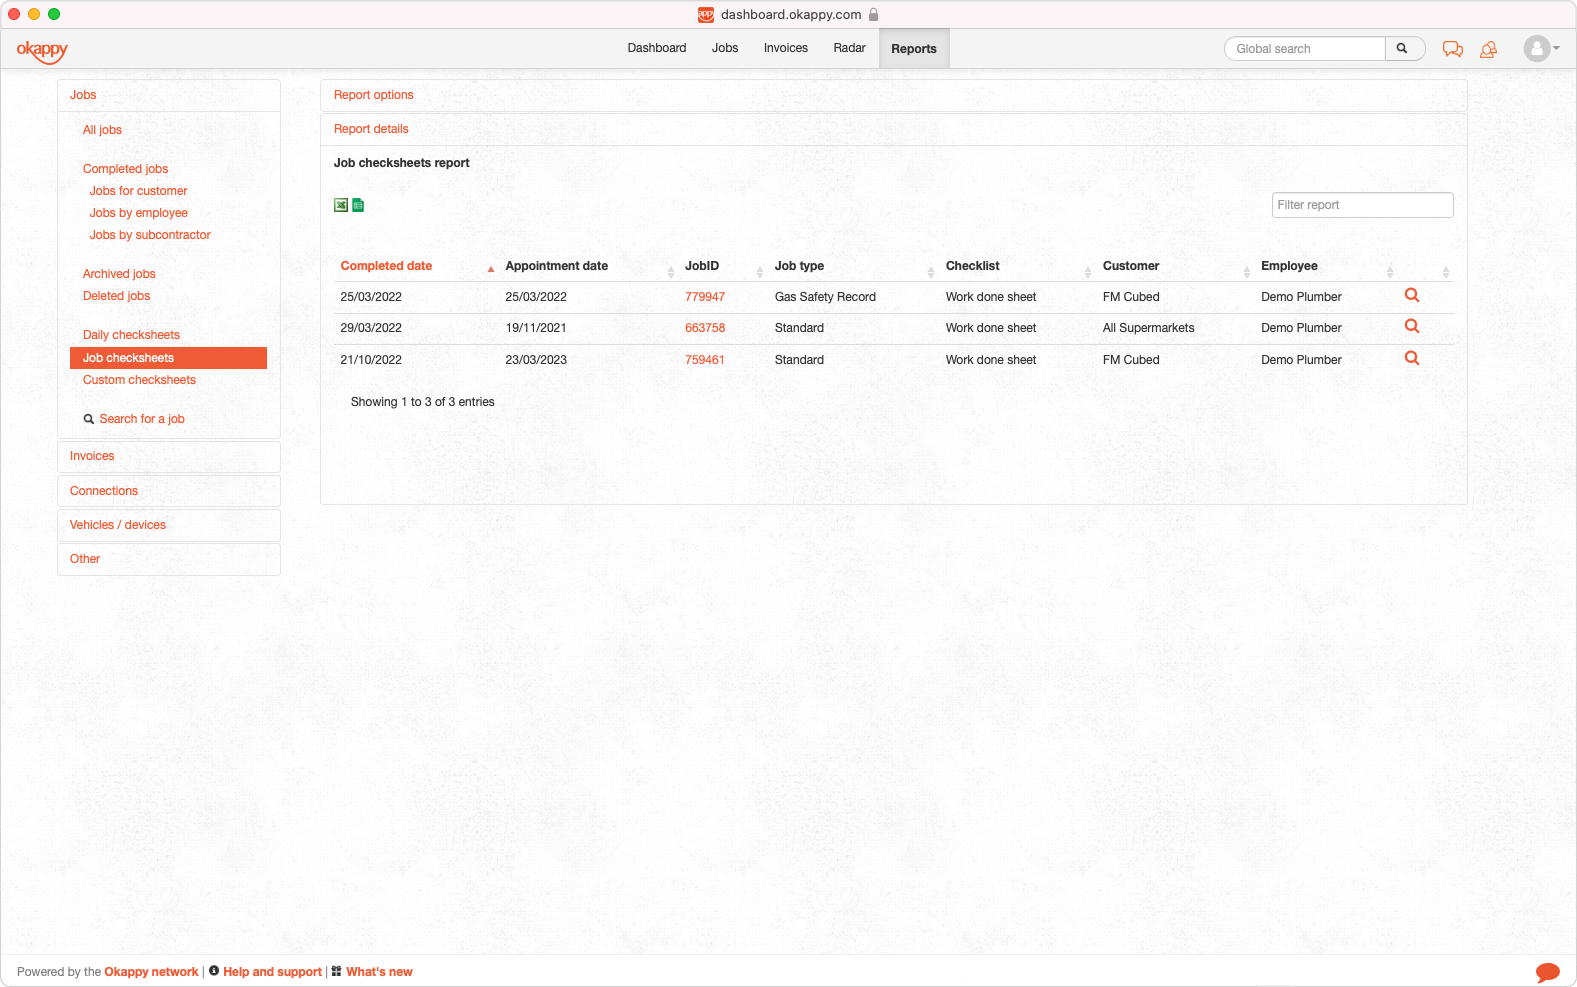This screenshot has height=987, width=1577.
Task: Export report to Google Sheets icon
Action: point(358,205)
